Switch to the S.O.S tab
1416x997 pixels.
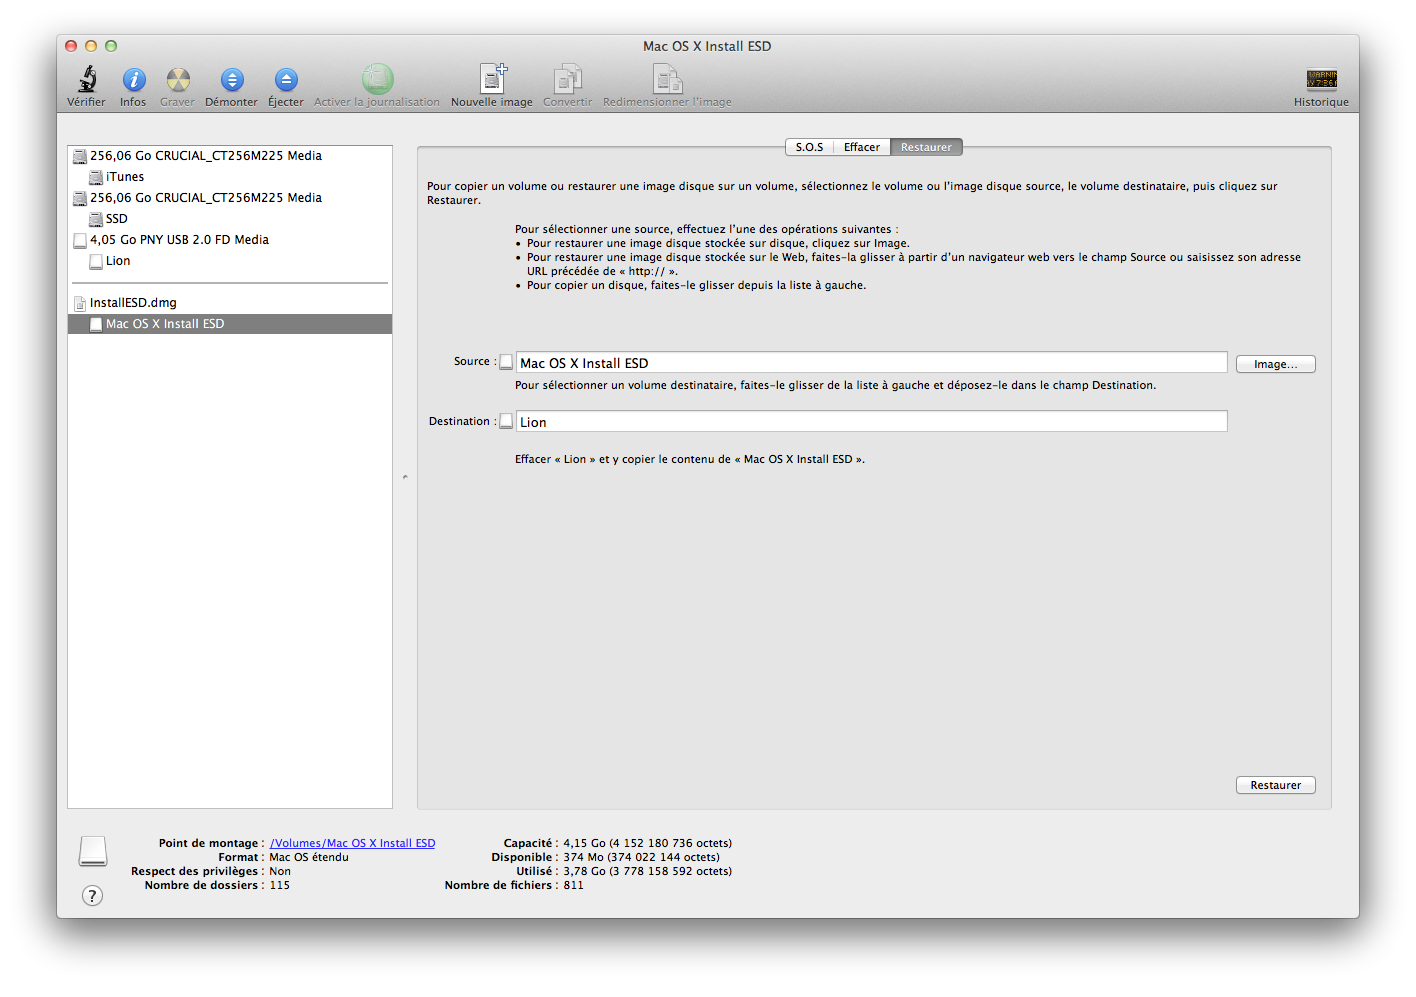click(x=809, y=147)
